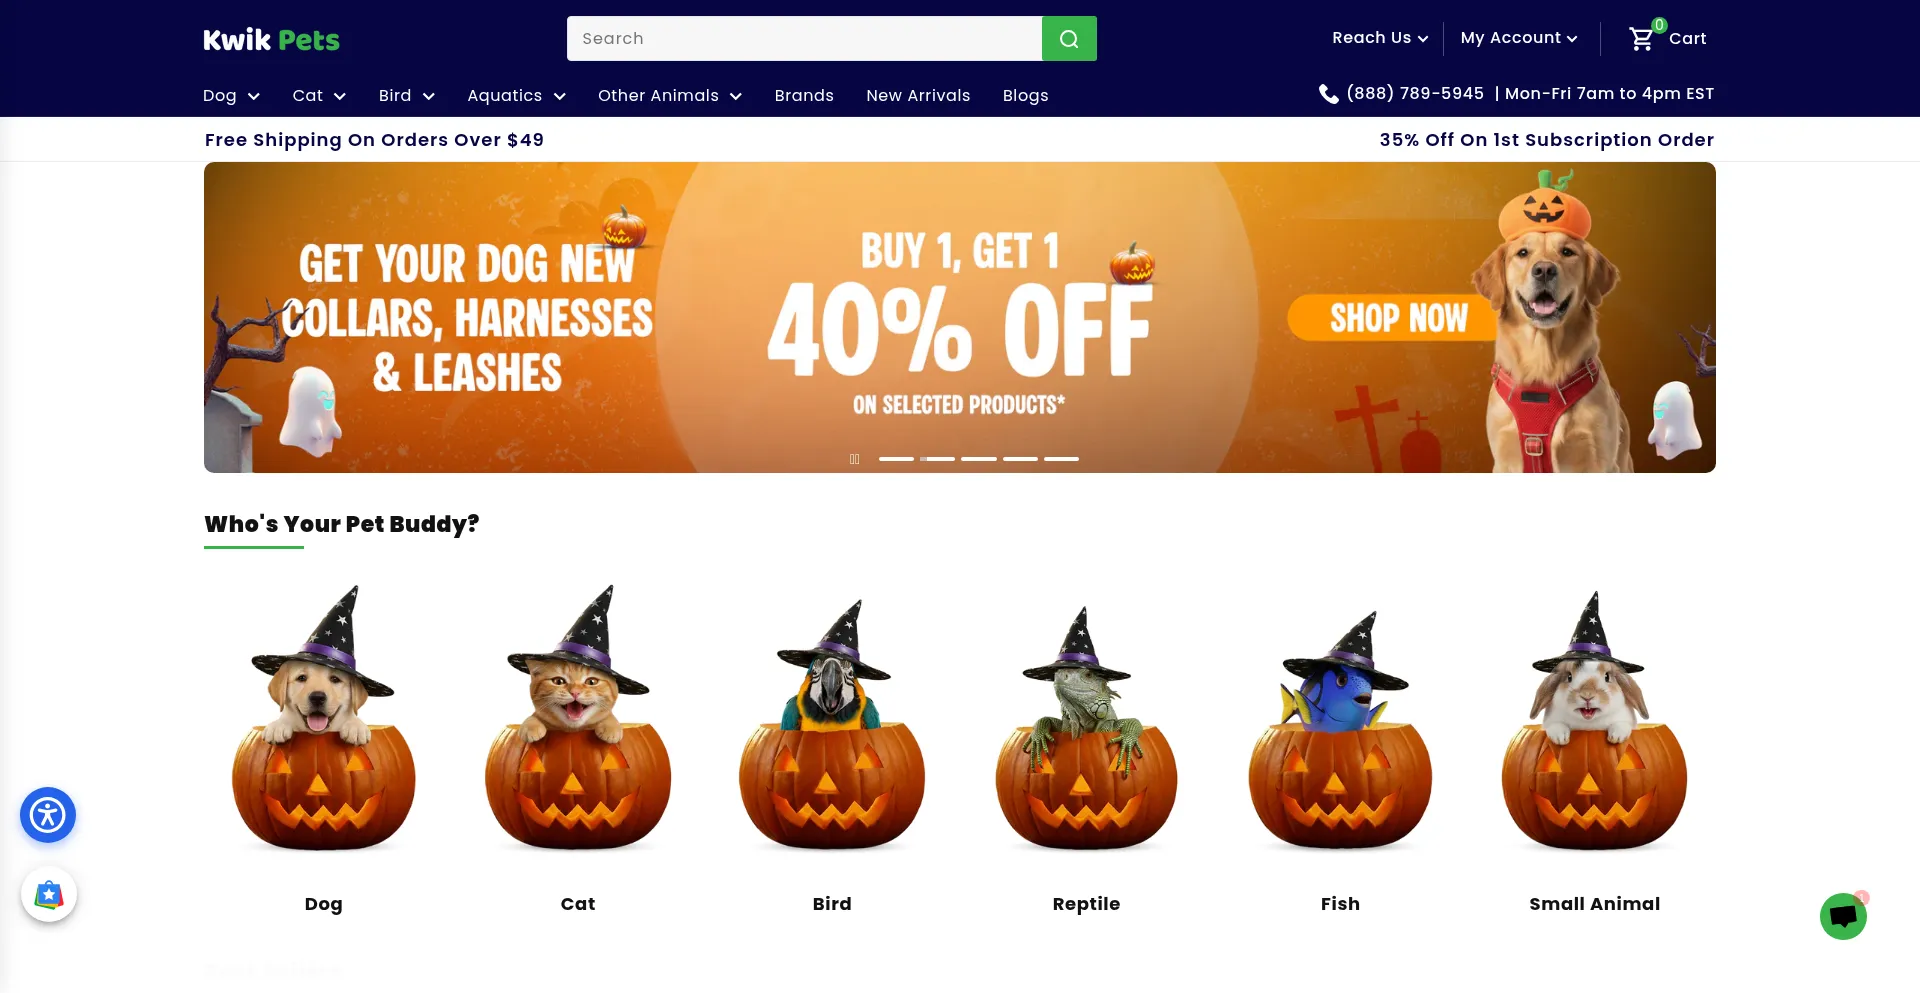Expand the Dog menu dropdown
1920x993 pixels.
(x=231, y=96)
